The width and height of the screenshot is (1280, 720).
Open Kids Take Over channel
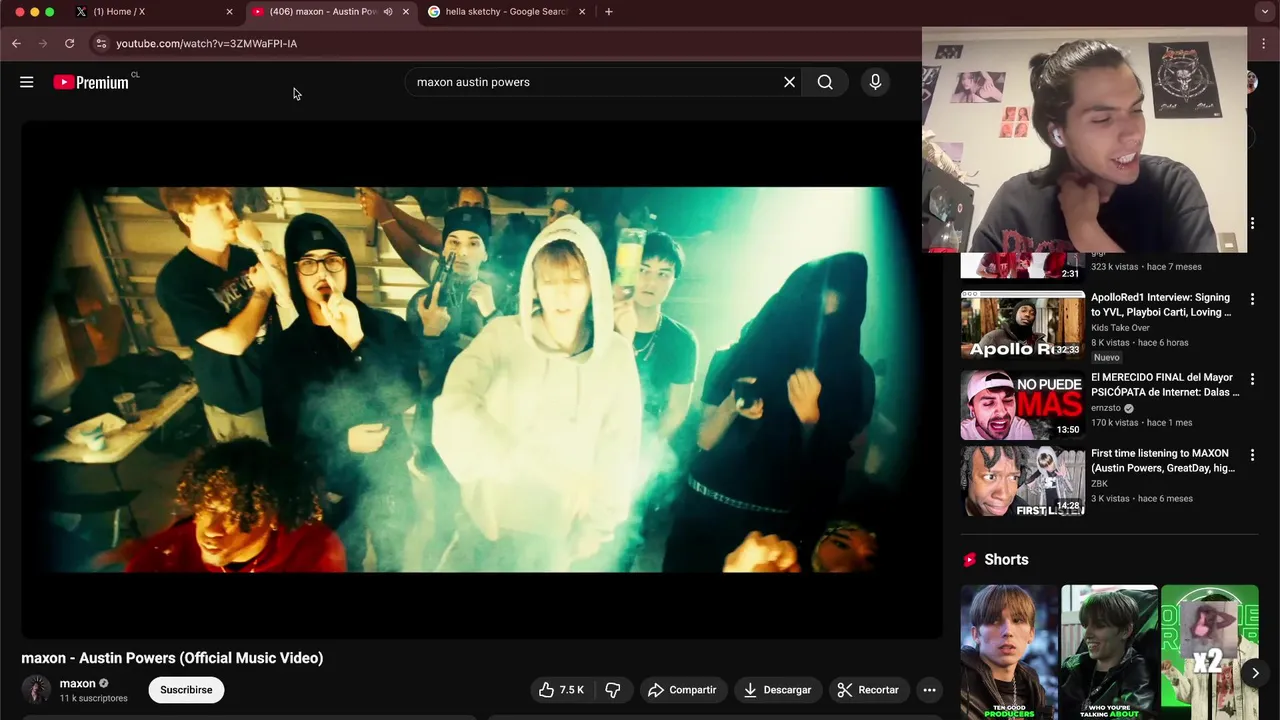(x=1120, y=328)
